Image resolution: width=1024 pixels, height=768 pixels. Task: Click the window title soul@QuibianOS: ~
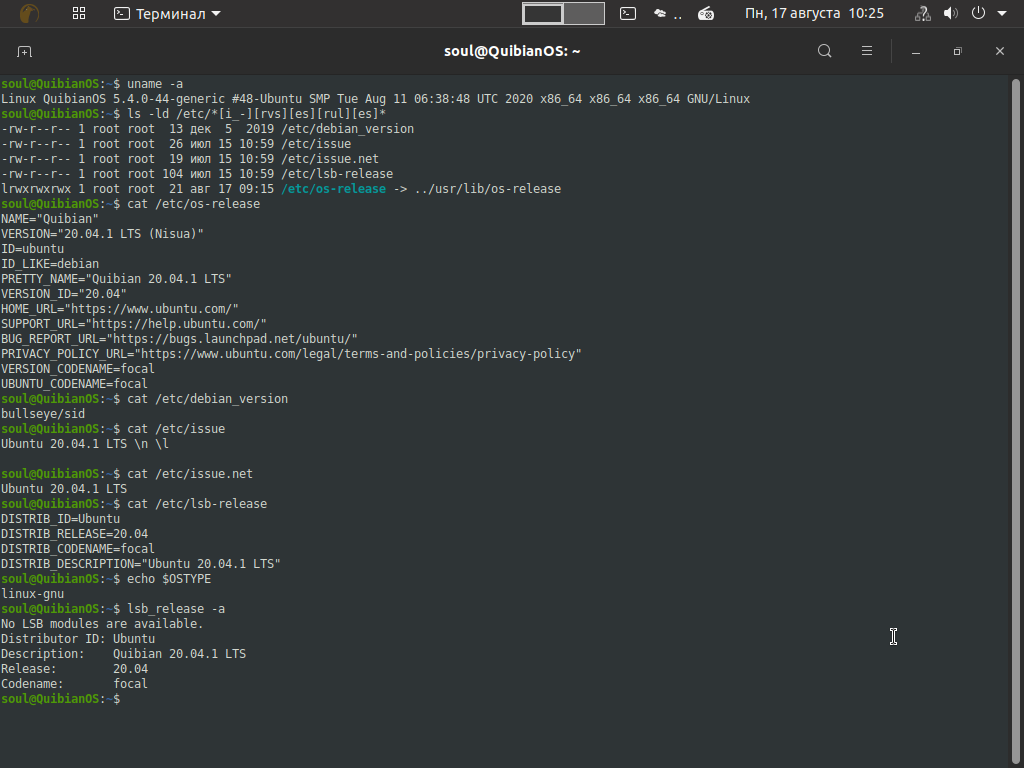[x=512, y=51]
